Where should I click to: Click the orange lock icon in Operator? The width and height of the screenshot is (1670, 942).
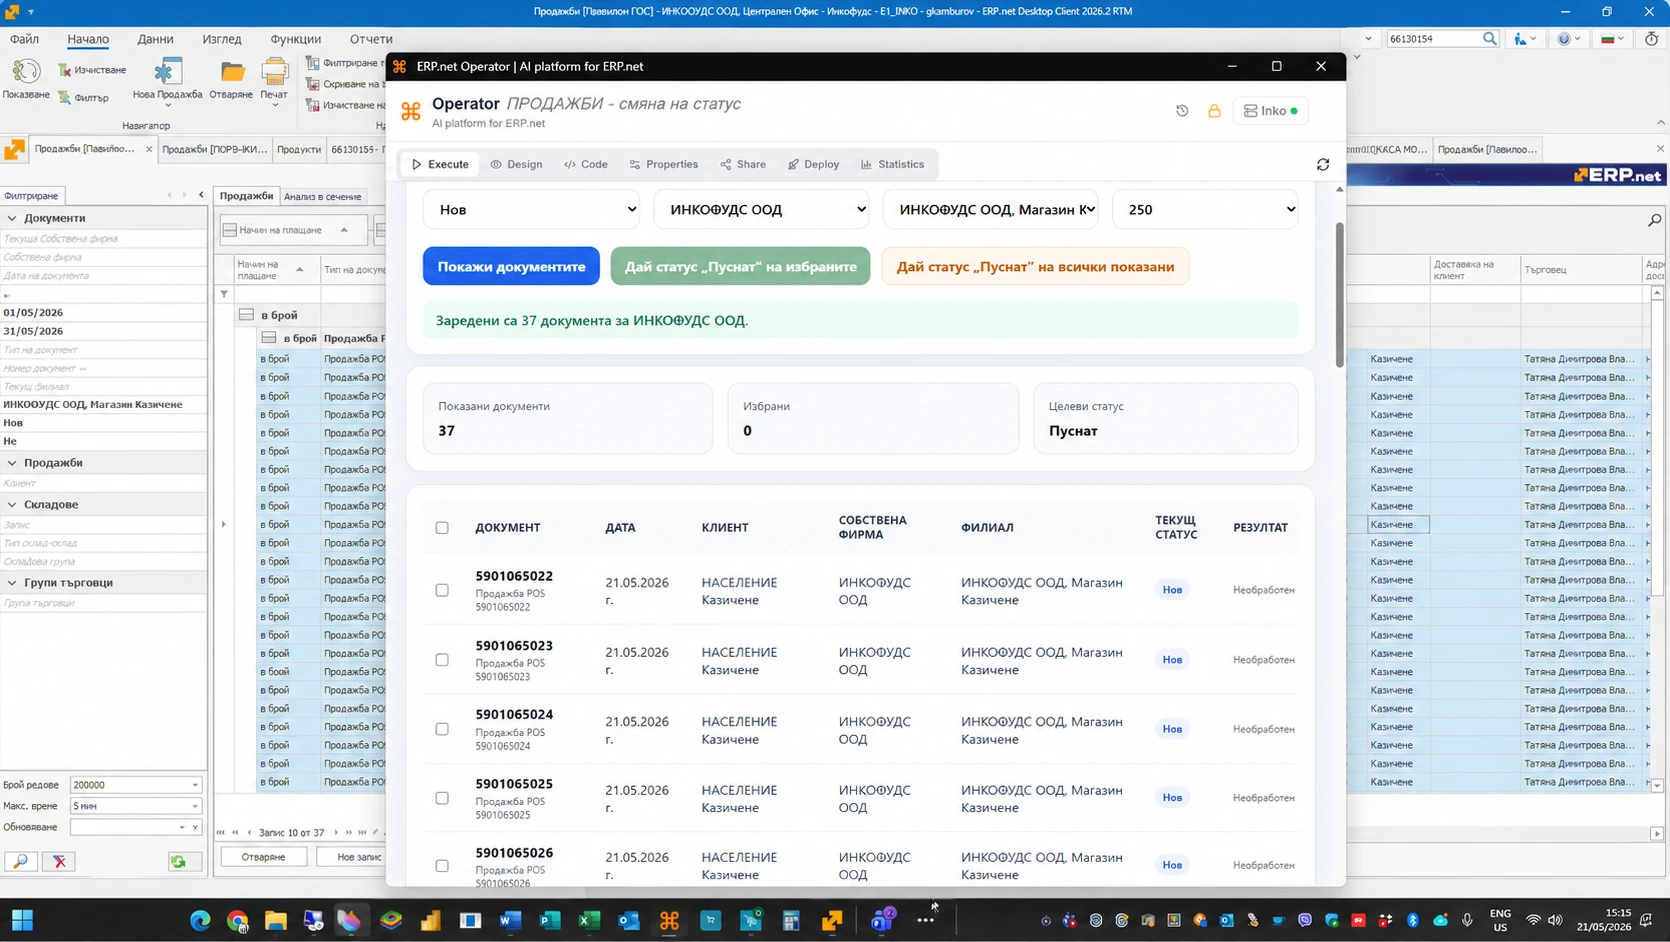pyautogui.click(x=1214, y=111)
